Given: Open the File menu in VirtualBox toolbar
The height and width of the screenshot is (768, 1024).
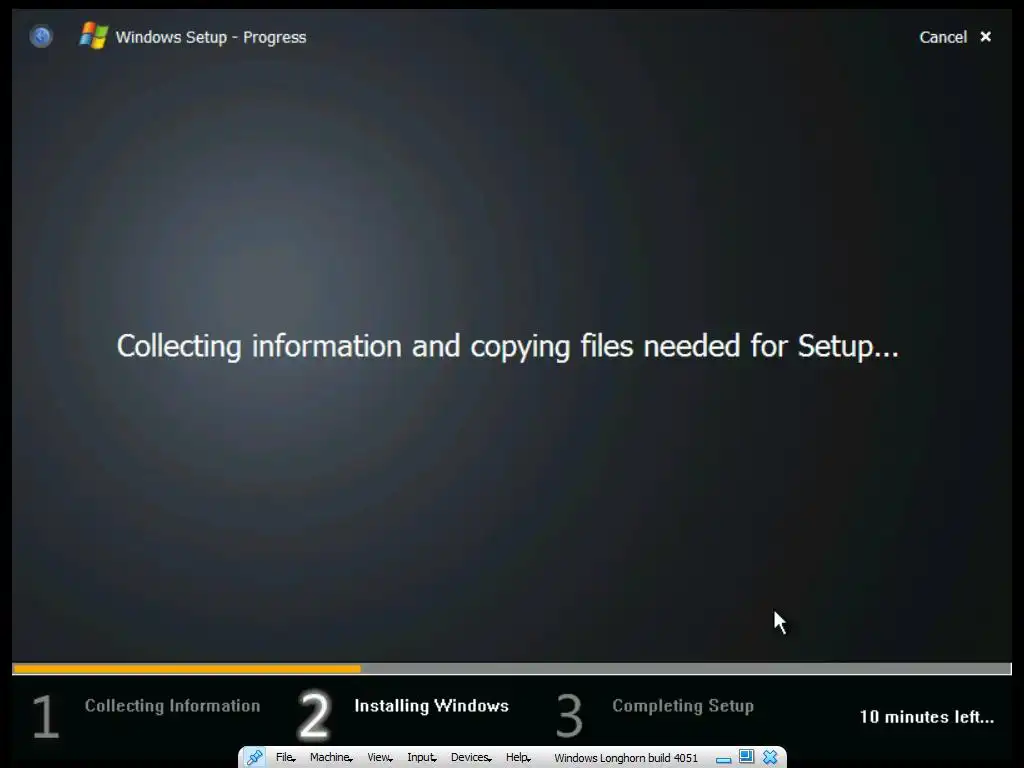Looking at the screenshot, I should pos(285,757).
